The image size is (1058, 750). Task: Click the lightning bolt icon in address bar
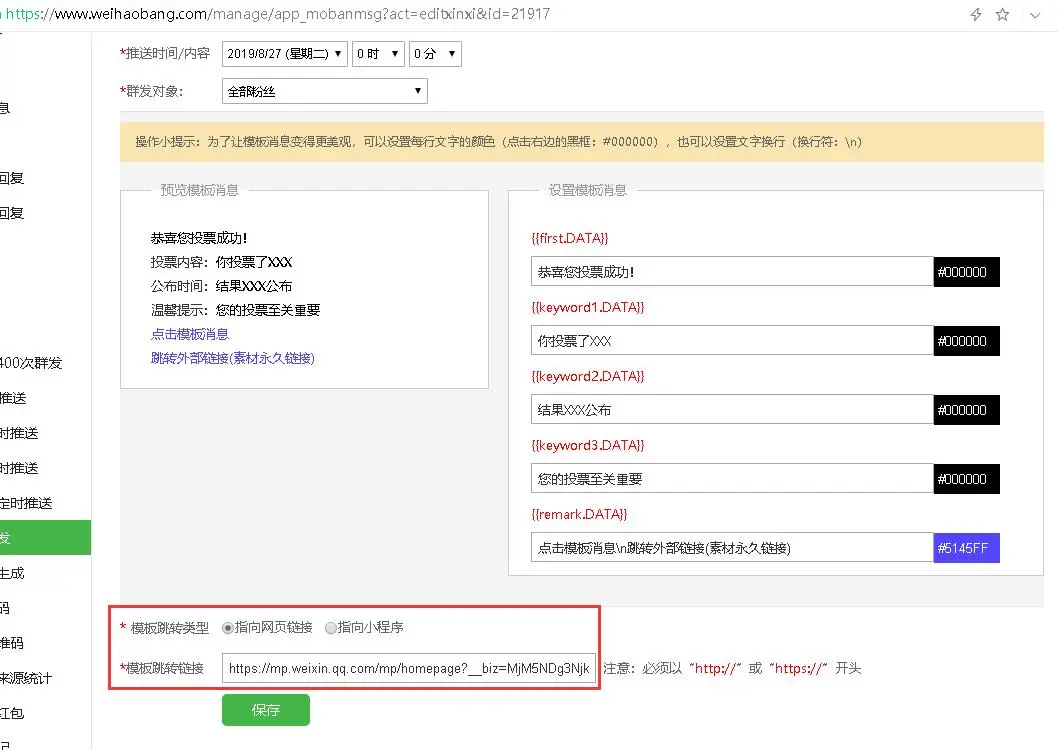(x=976, y=14)
